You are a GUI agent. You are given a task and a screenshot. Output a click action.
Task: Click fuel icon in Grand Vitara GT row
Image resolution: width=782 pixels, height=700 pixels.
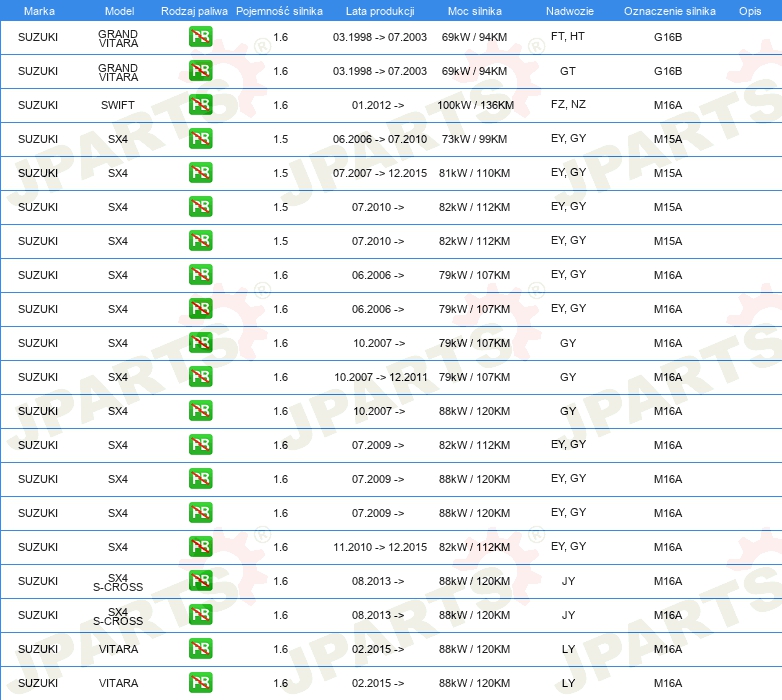(200, 71)
